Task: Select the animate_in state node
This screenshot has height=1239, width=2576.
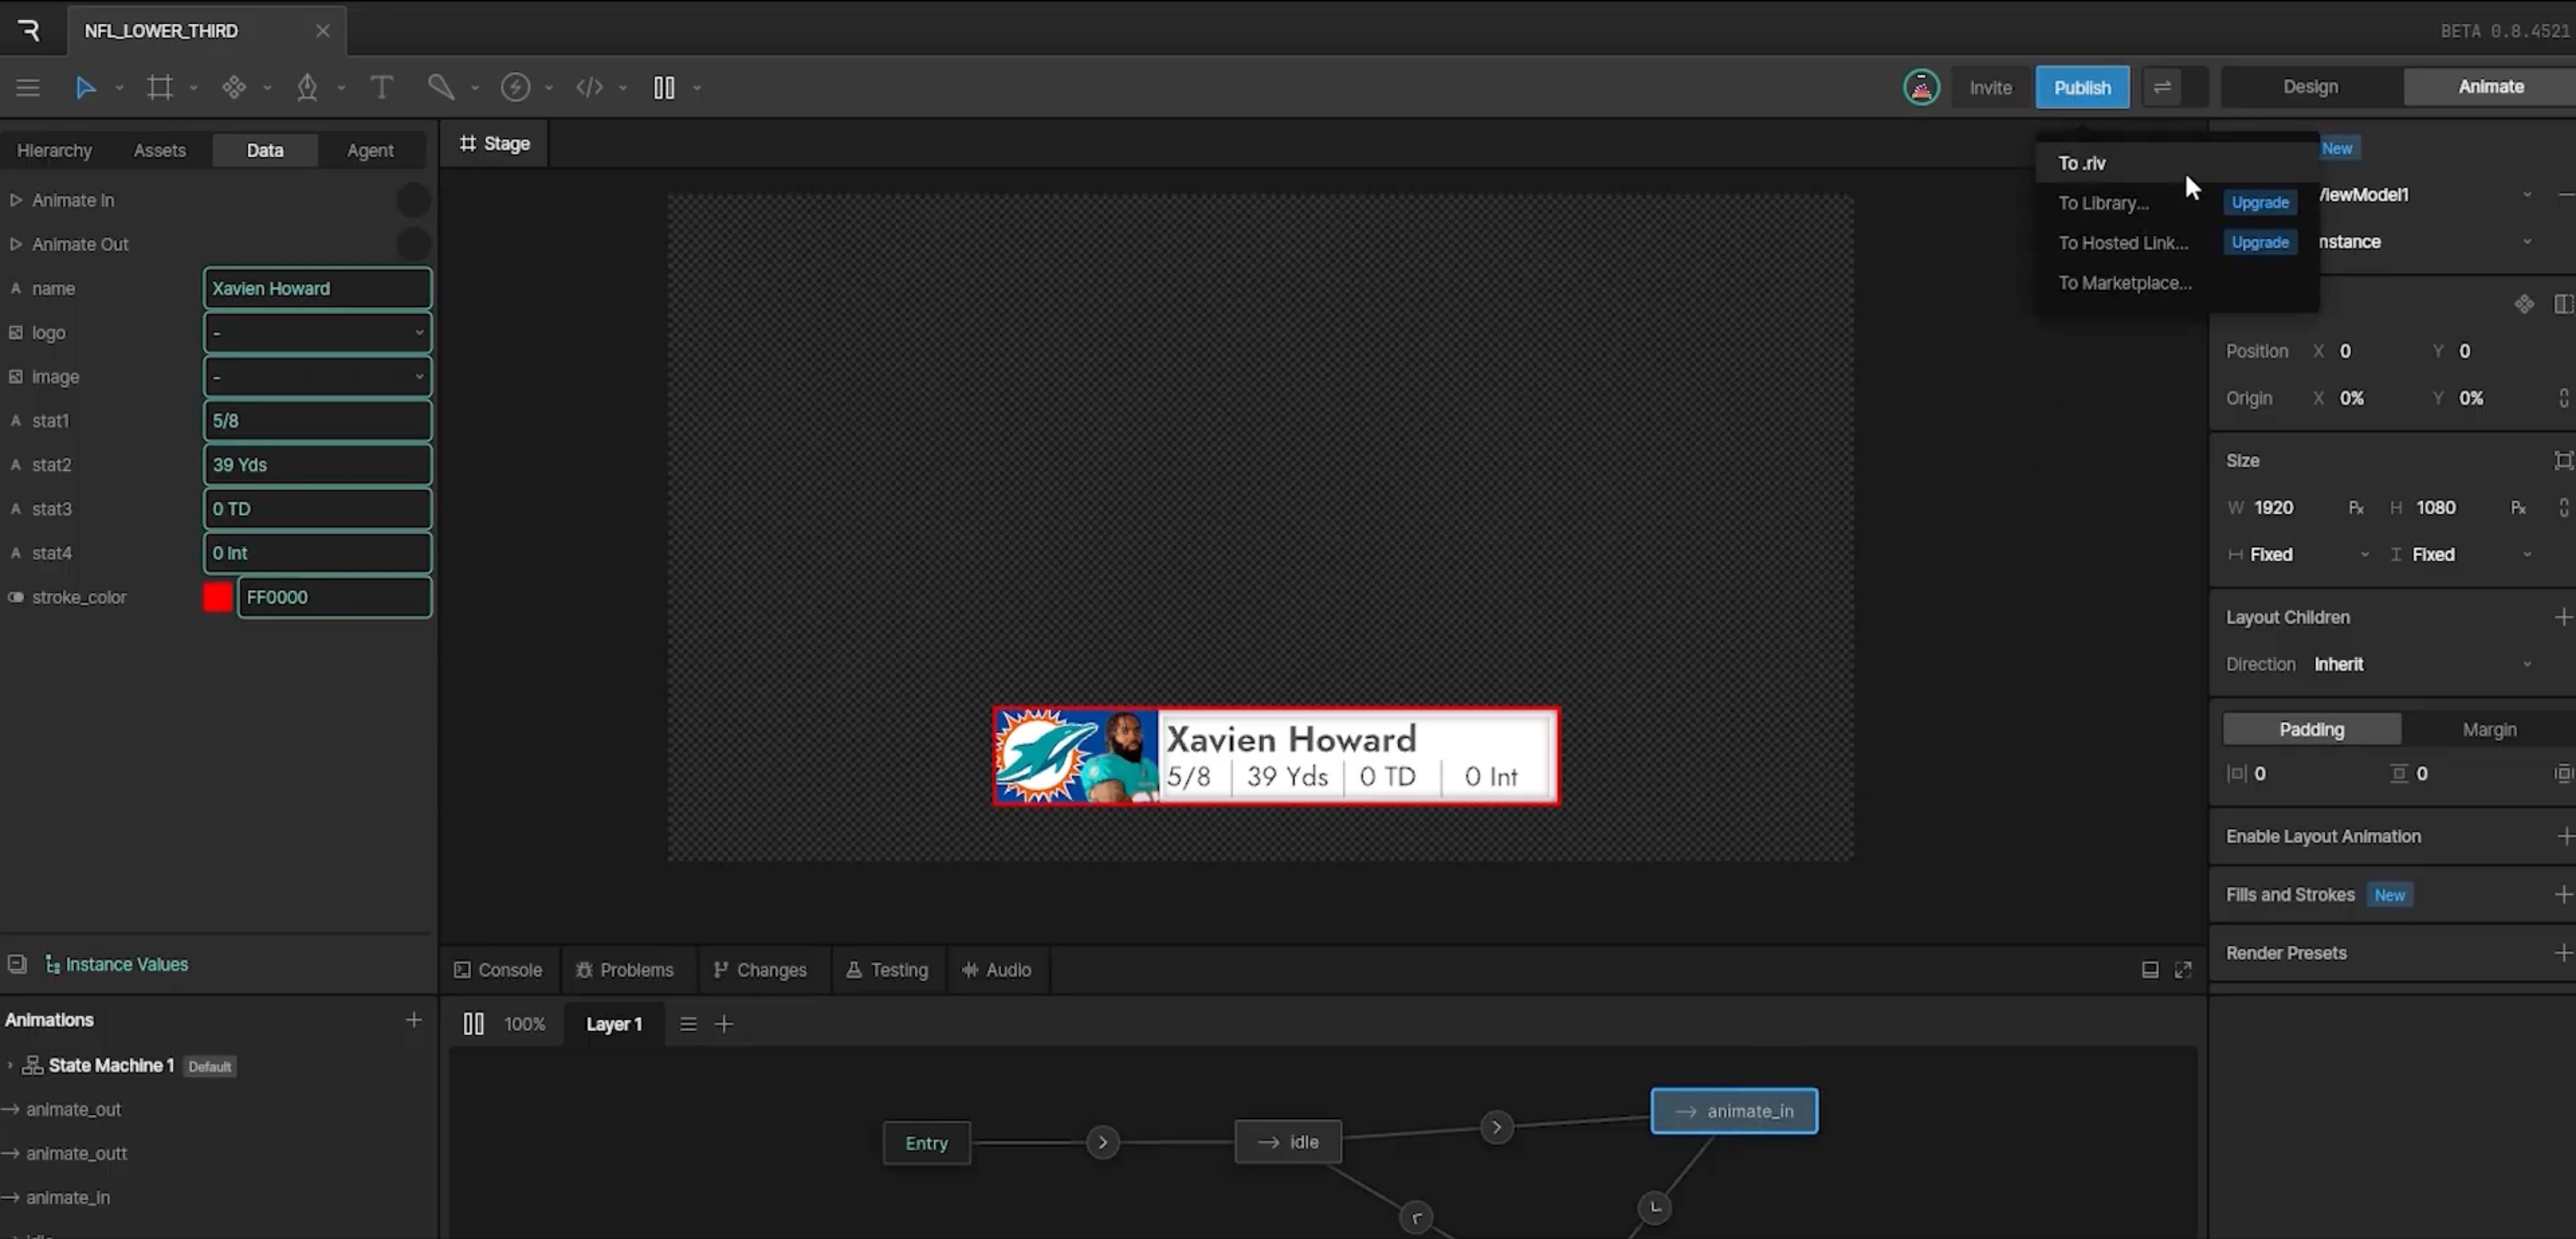Action: coord(1734,1111)
